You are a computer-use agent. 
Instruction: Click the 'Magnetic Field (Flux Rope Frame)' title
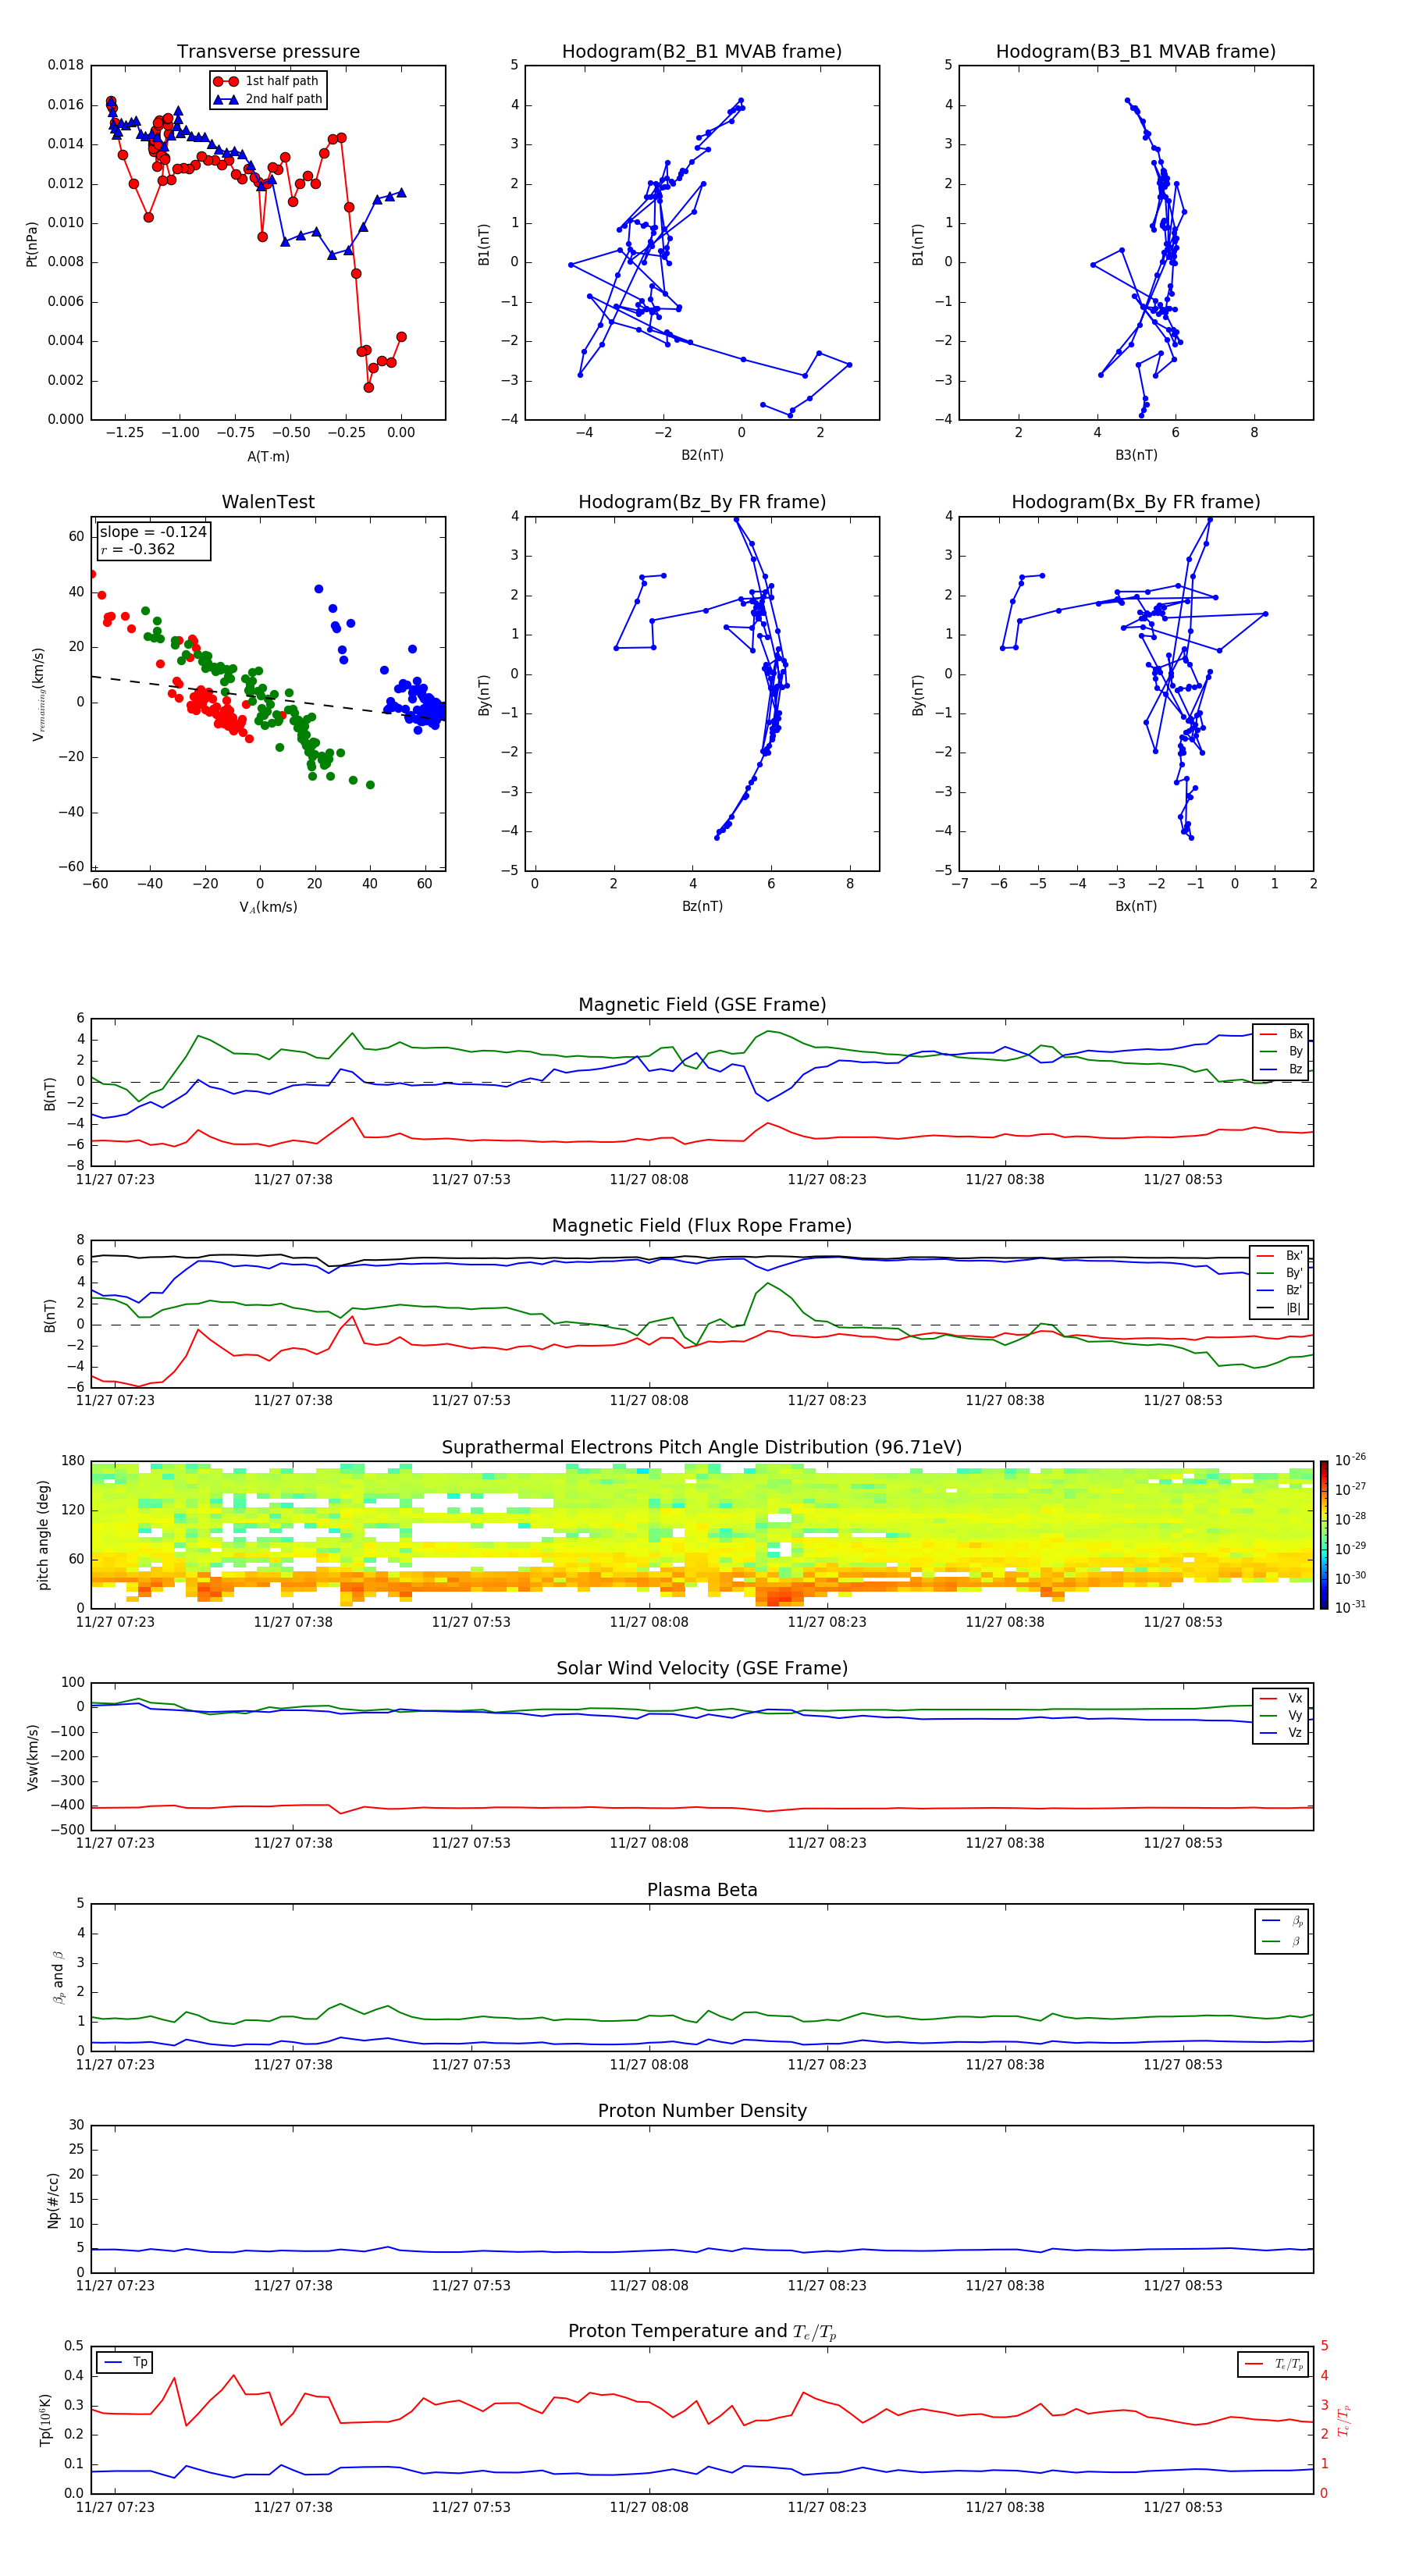pos(702,1226)
